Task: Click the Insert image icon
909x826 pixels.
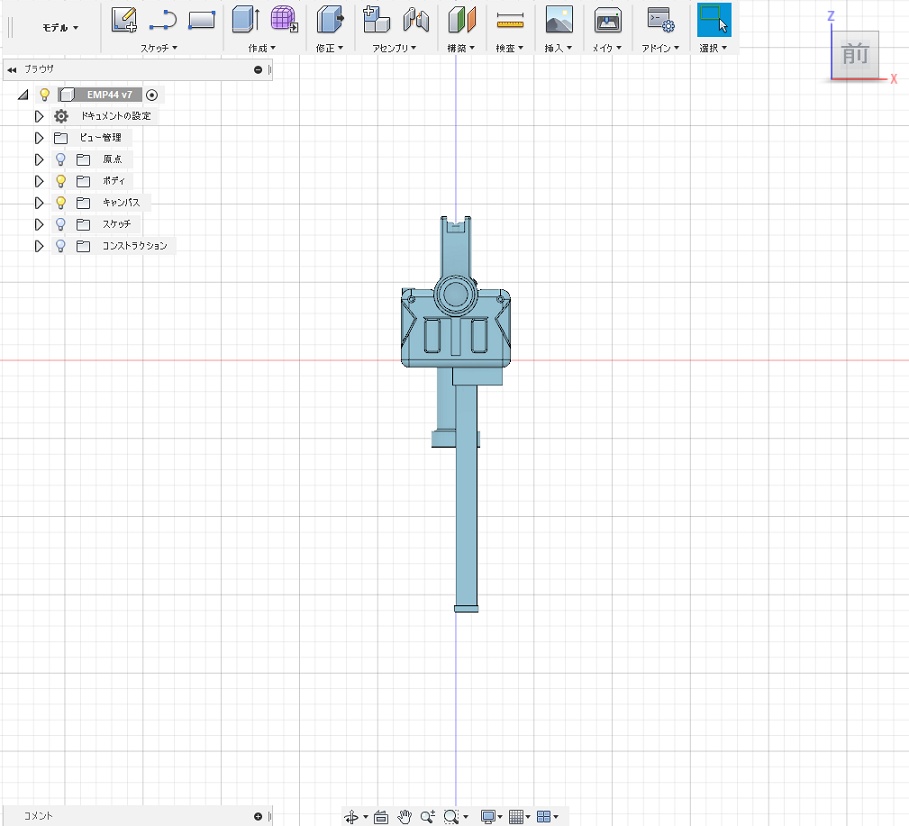Action: (558, 19)
